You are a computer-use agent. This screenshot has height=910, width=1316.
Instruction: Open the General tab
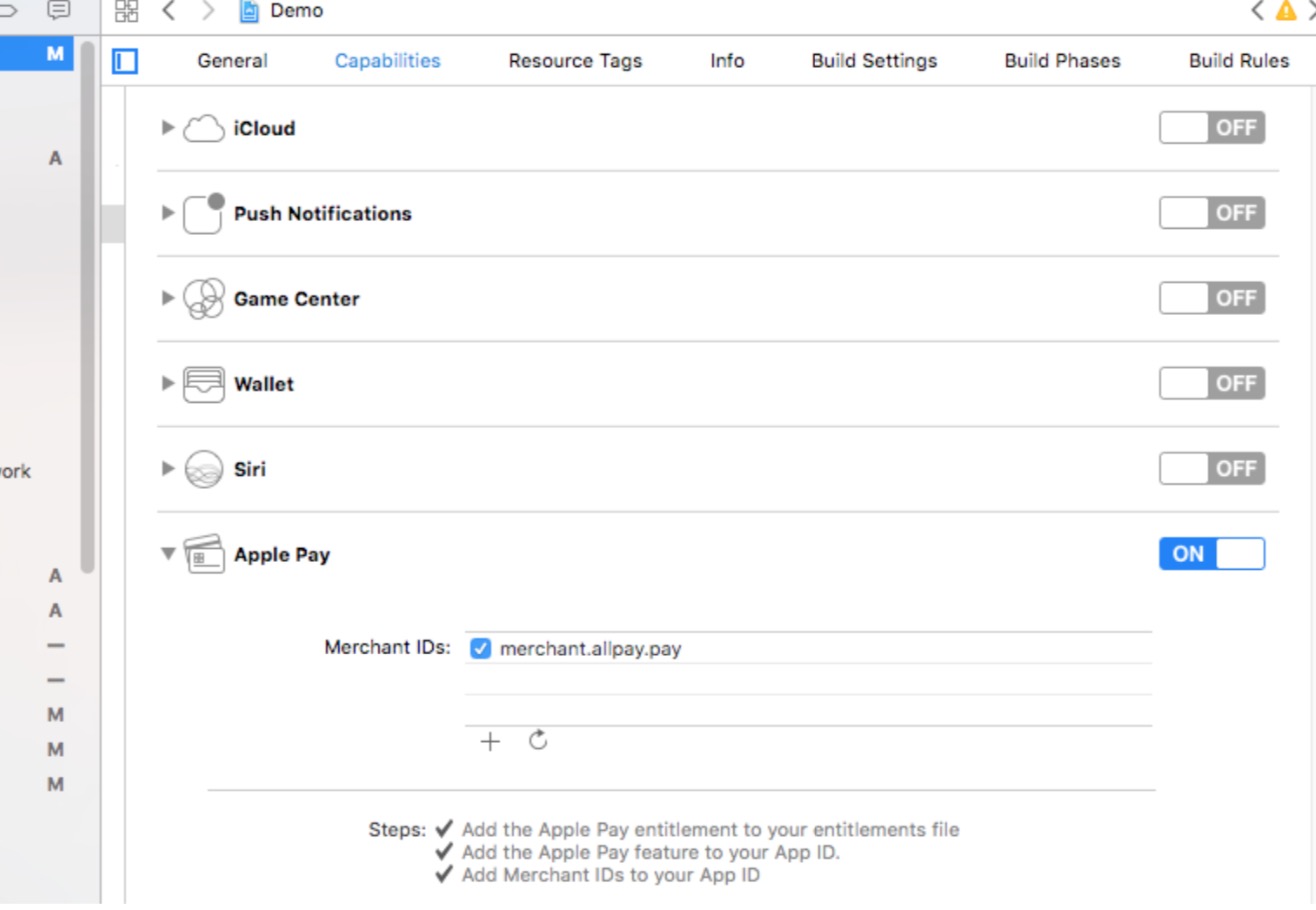click(x=232, y=61)
